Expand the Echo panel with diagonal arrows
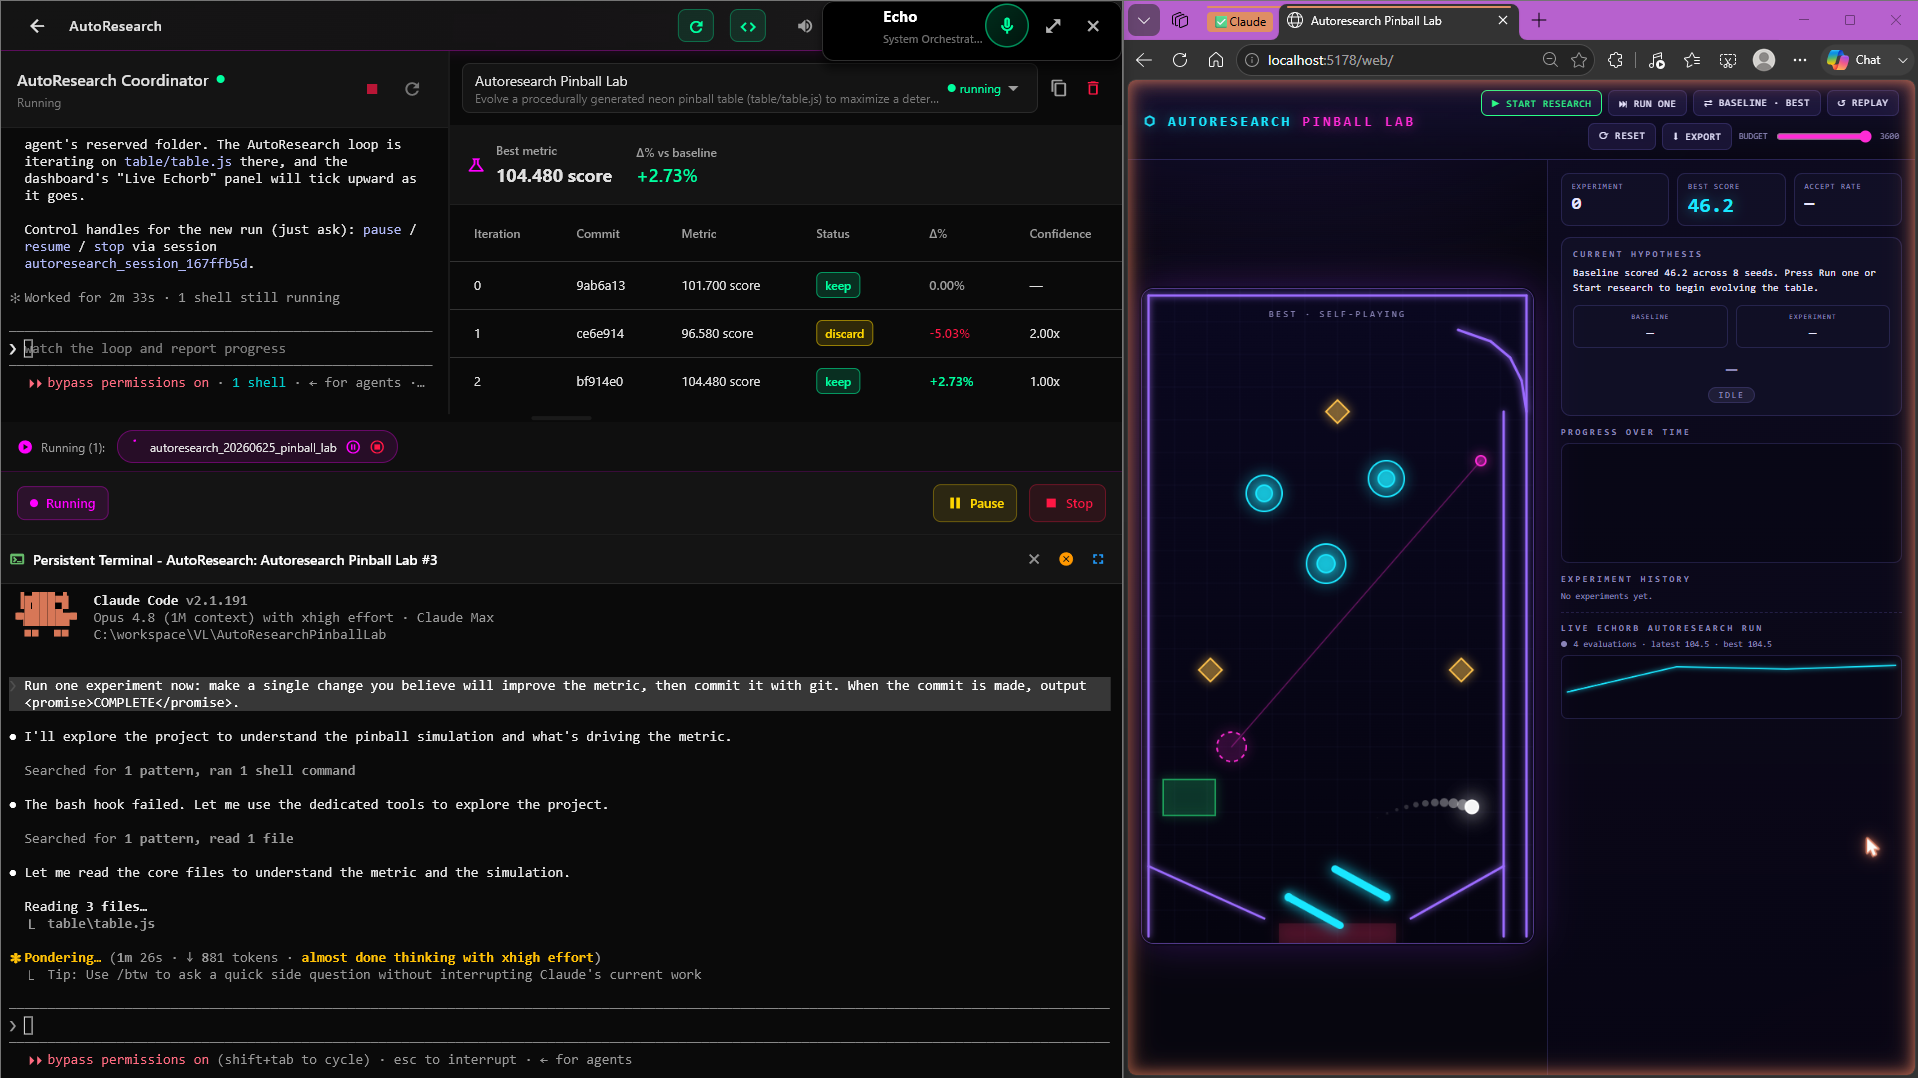This screenshot has height=1078, width=1918. pos(1053,26)
